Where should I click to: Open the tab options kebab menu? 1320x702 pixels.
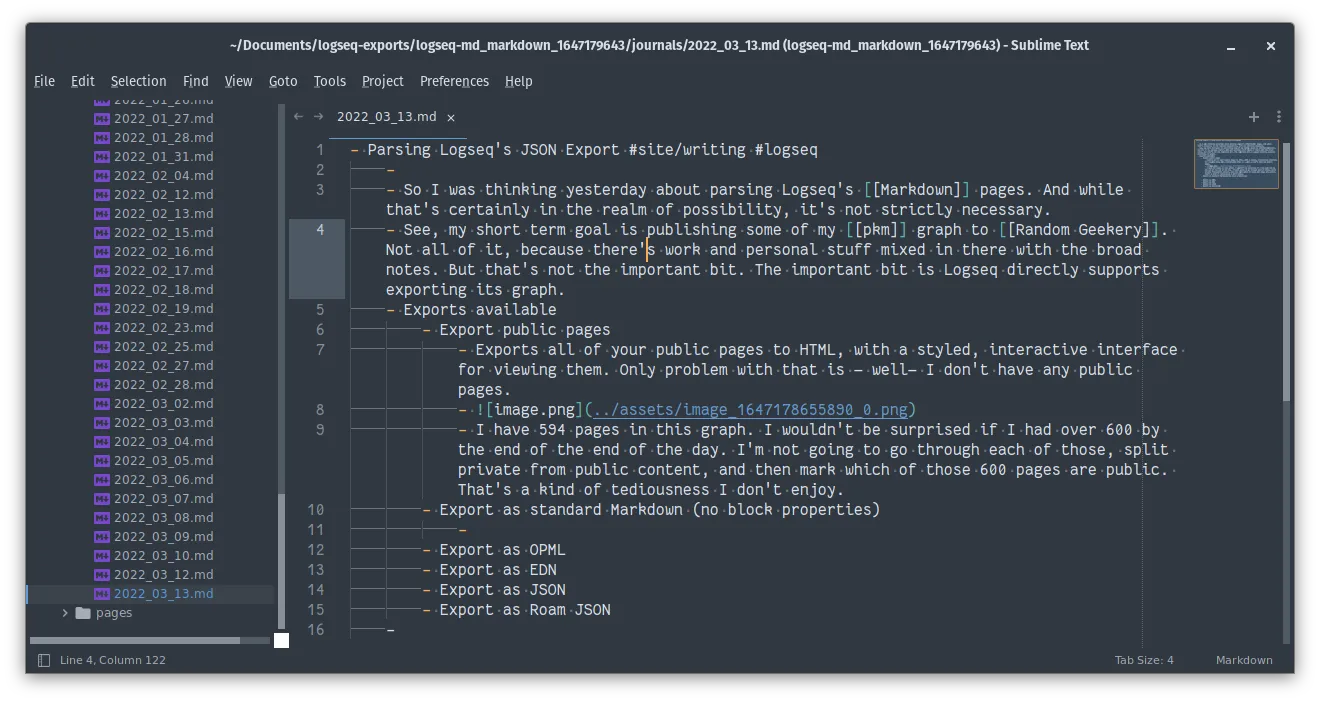tap(1278, 117)
